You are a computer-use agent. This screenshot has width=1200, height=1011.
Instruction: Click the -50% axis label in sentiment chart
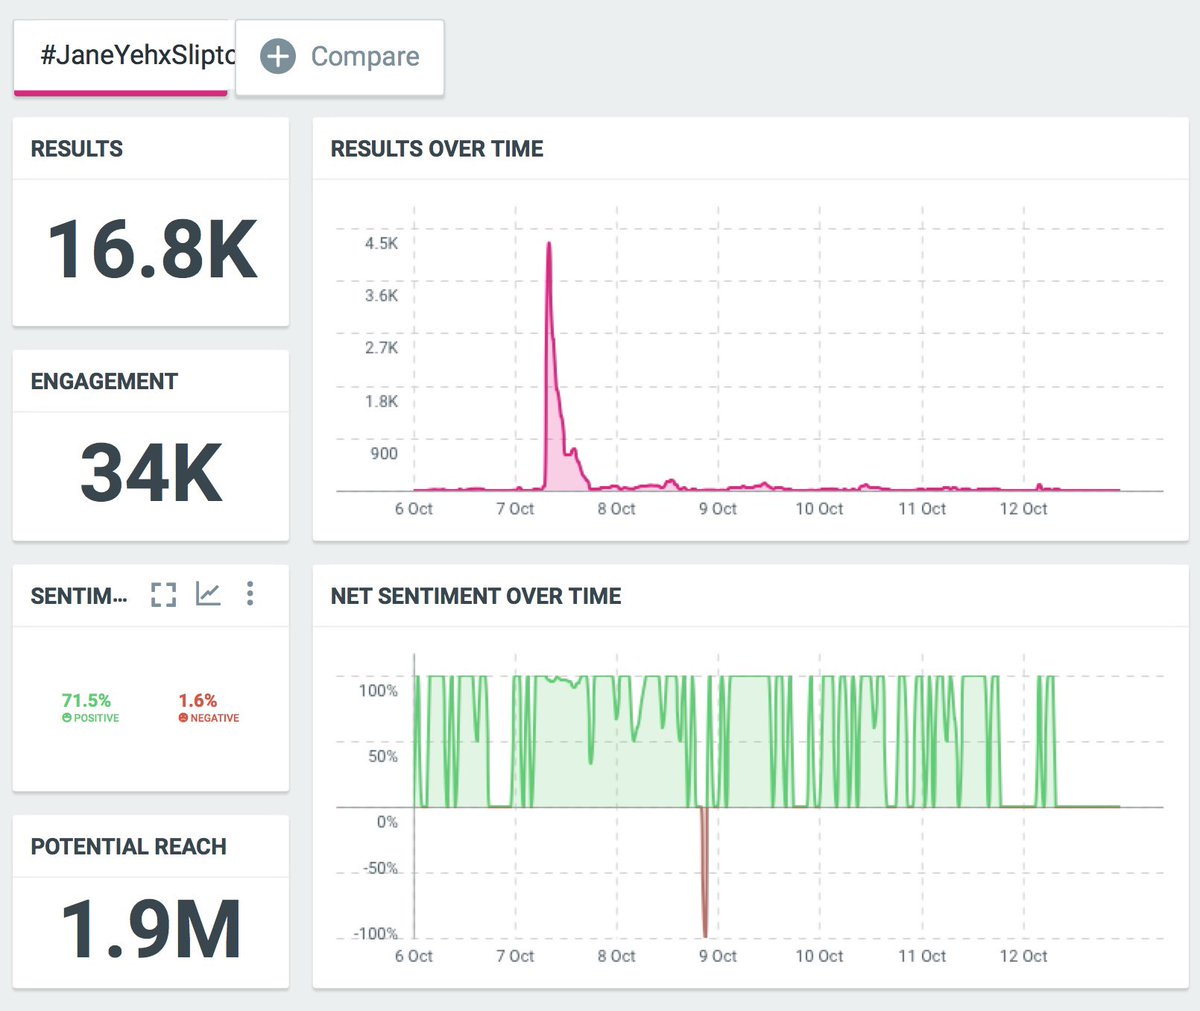pos(380,868)
